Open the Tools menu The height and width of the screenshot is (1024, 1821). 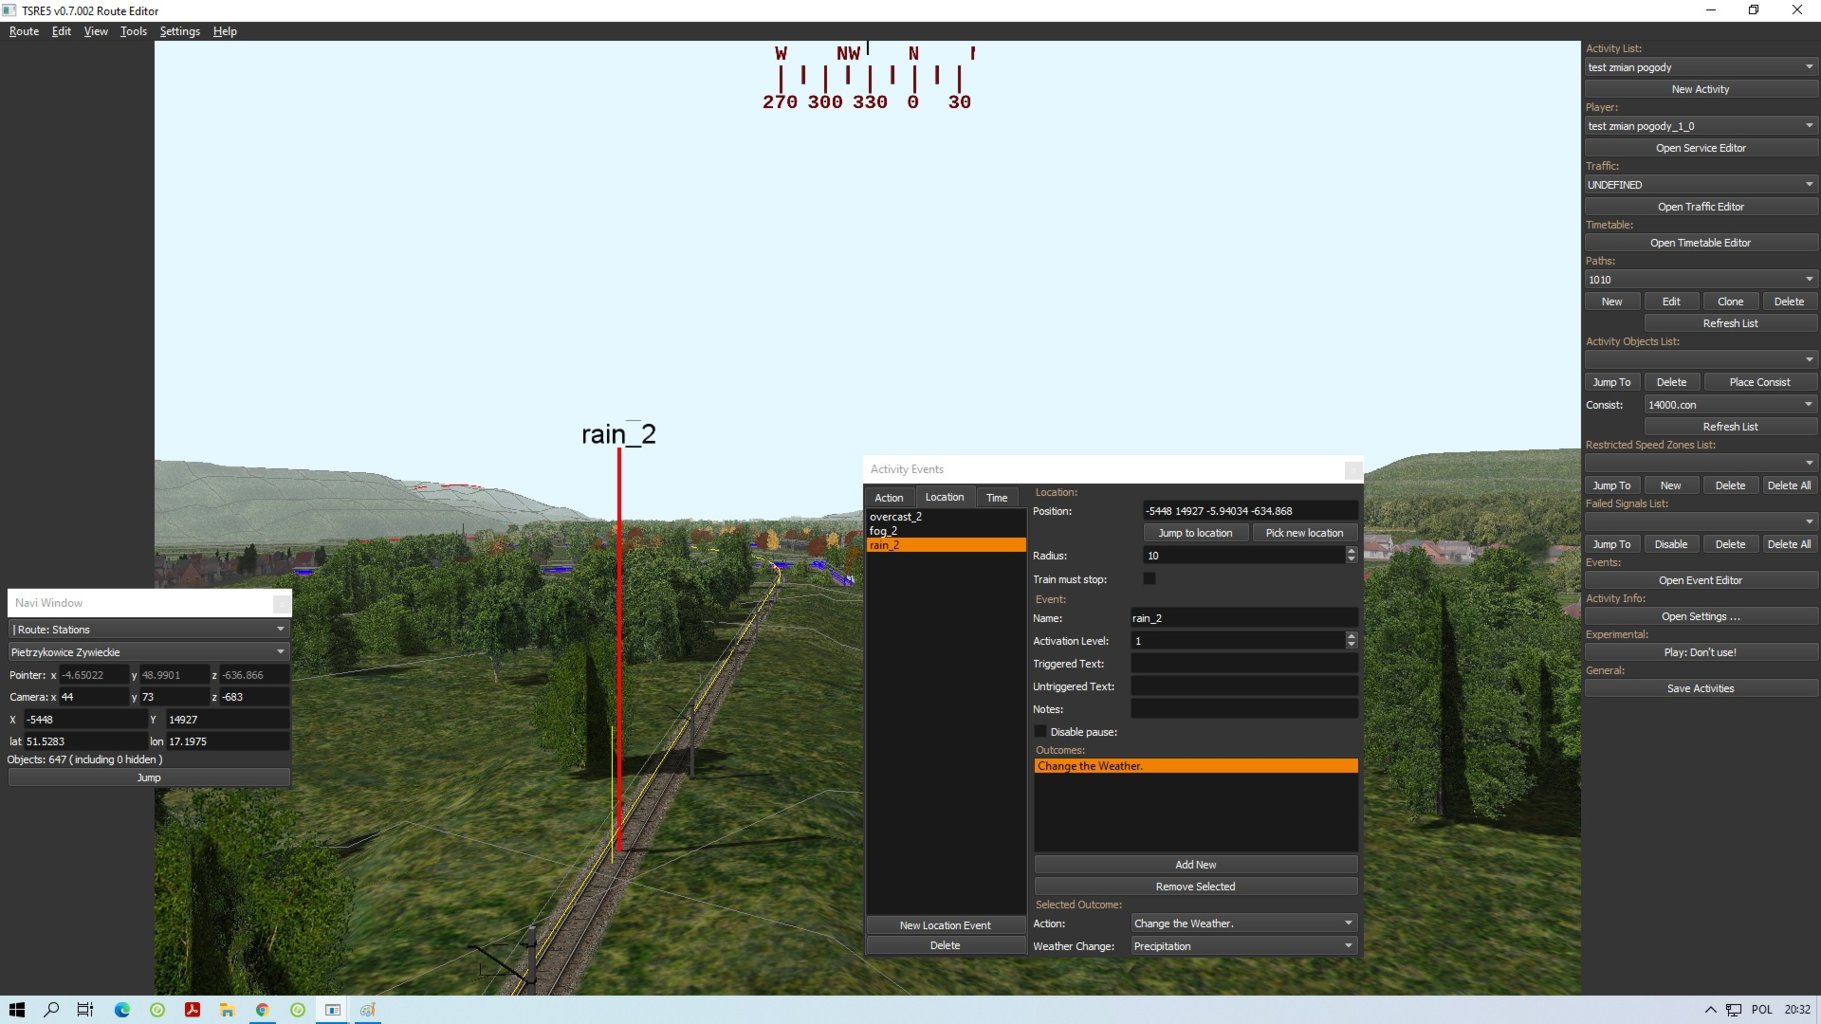pos(133,31)
